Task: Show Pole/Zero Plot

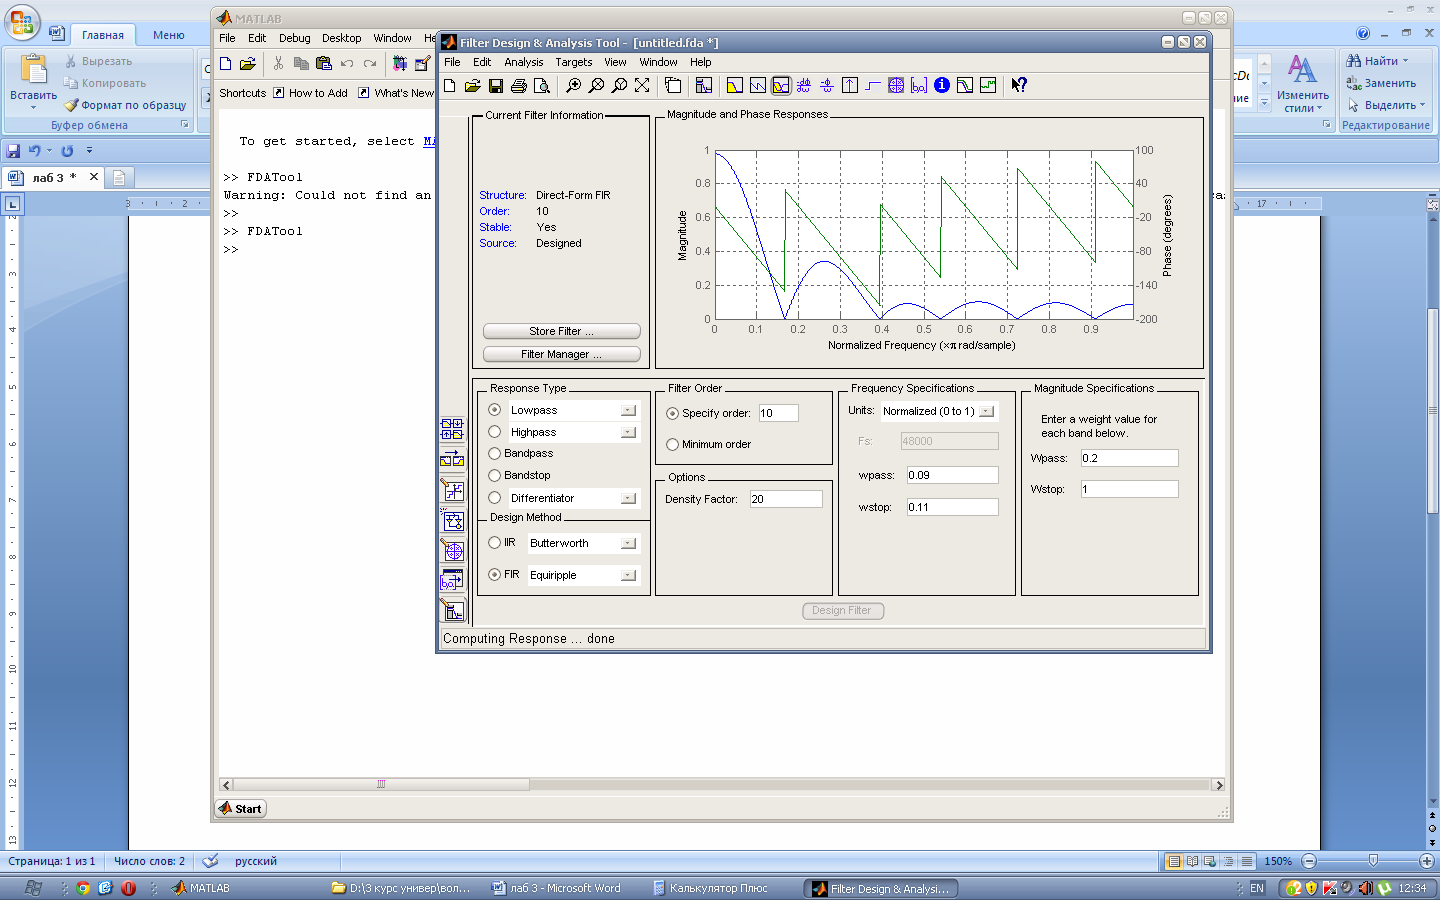Action: [x=896, y=86]
